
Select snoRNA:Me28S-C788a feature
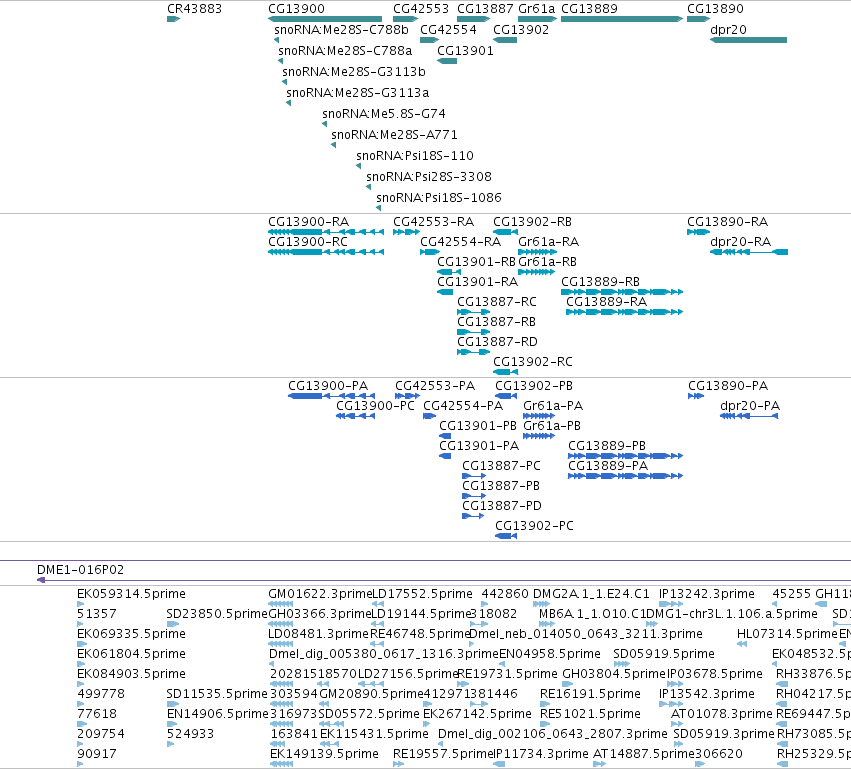[x=281, y=61]
